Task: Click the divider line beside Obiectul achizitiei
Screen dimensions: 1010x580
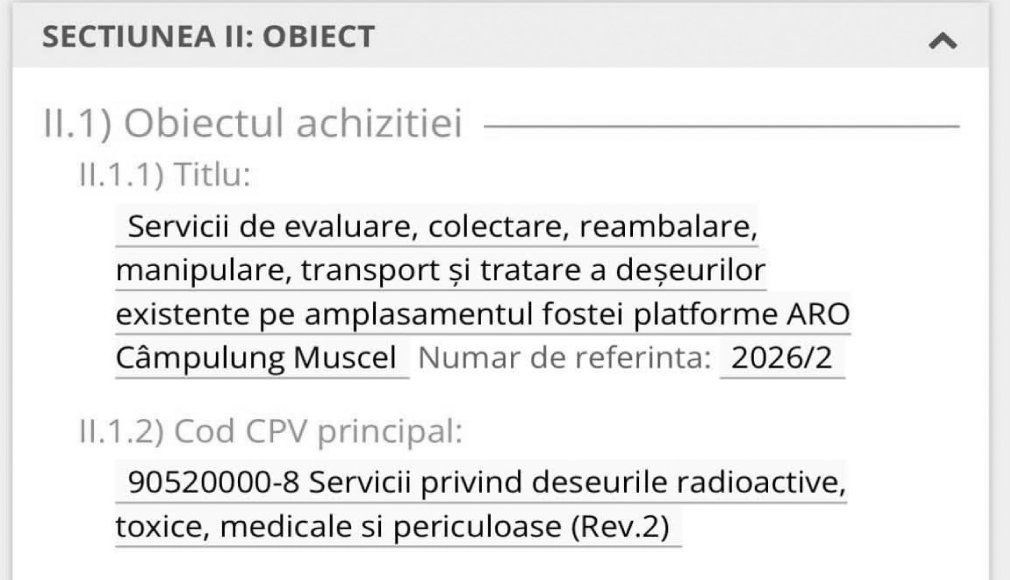Action: click(721, 126)
